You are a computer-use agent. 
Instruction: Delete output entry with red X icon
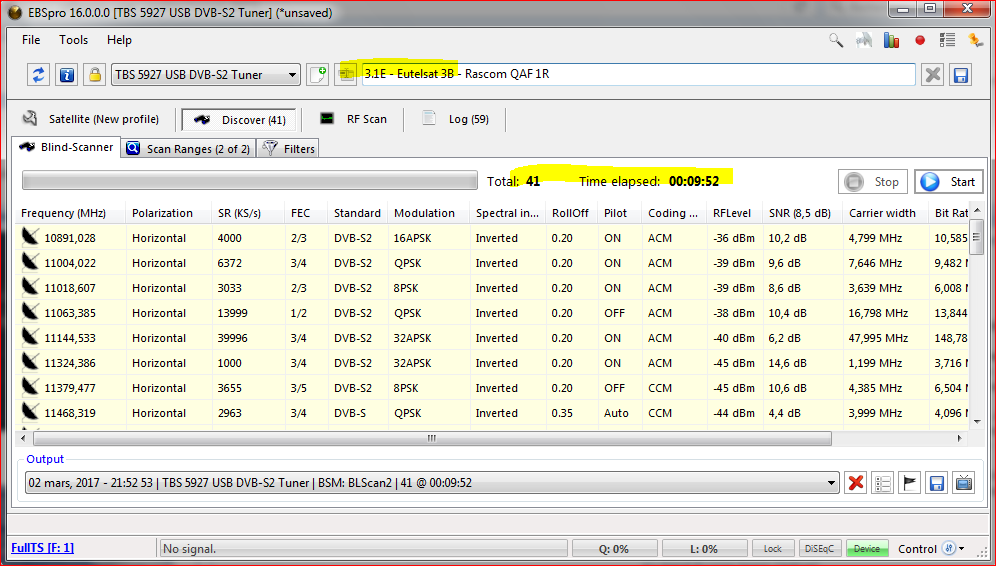click(856, 483)
